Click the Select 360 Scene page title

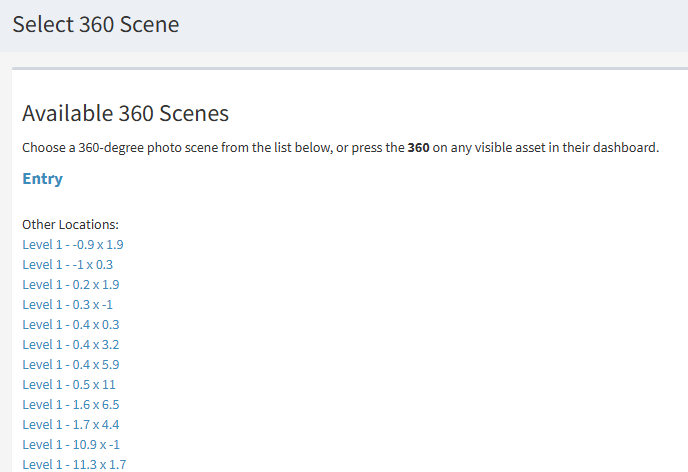click(96, 24)
